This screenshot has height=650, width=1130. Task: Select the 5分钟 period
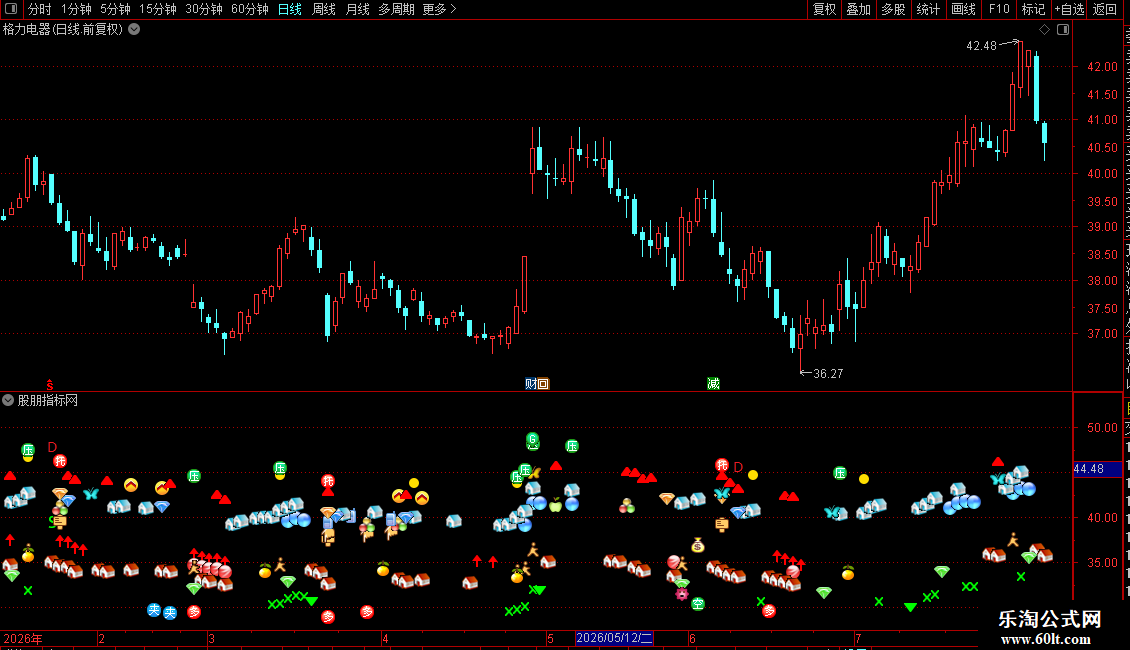[115, 9]
